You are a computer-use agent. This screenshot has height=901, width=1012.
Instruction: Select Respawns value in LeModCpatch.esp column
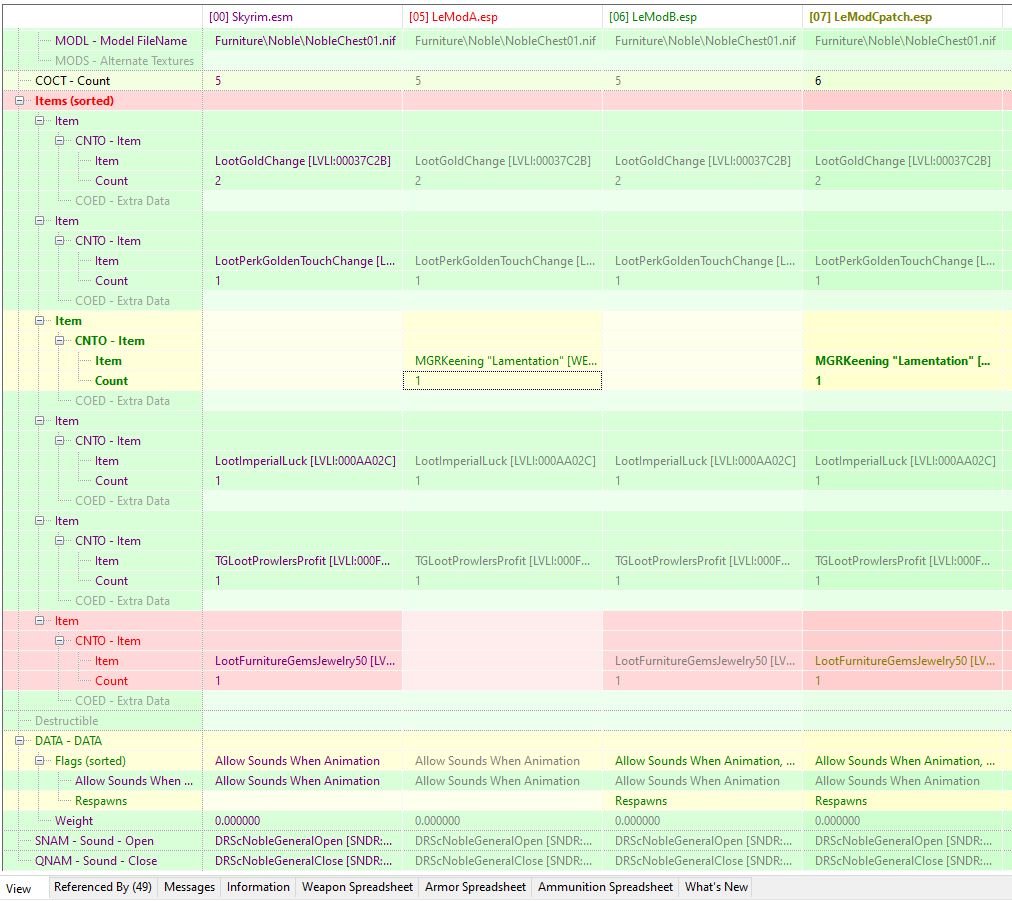902,801
